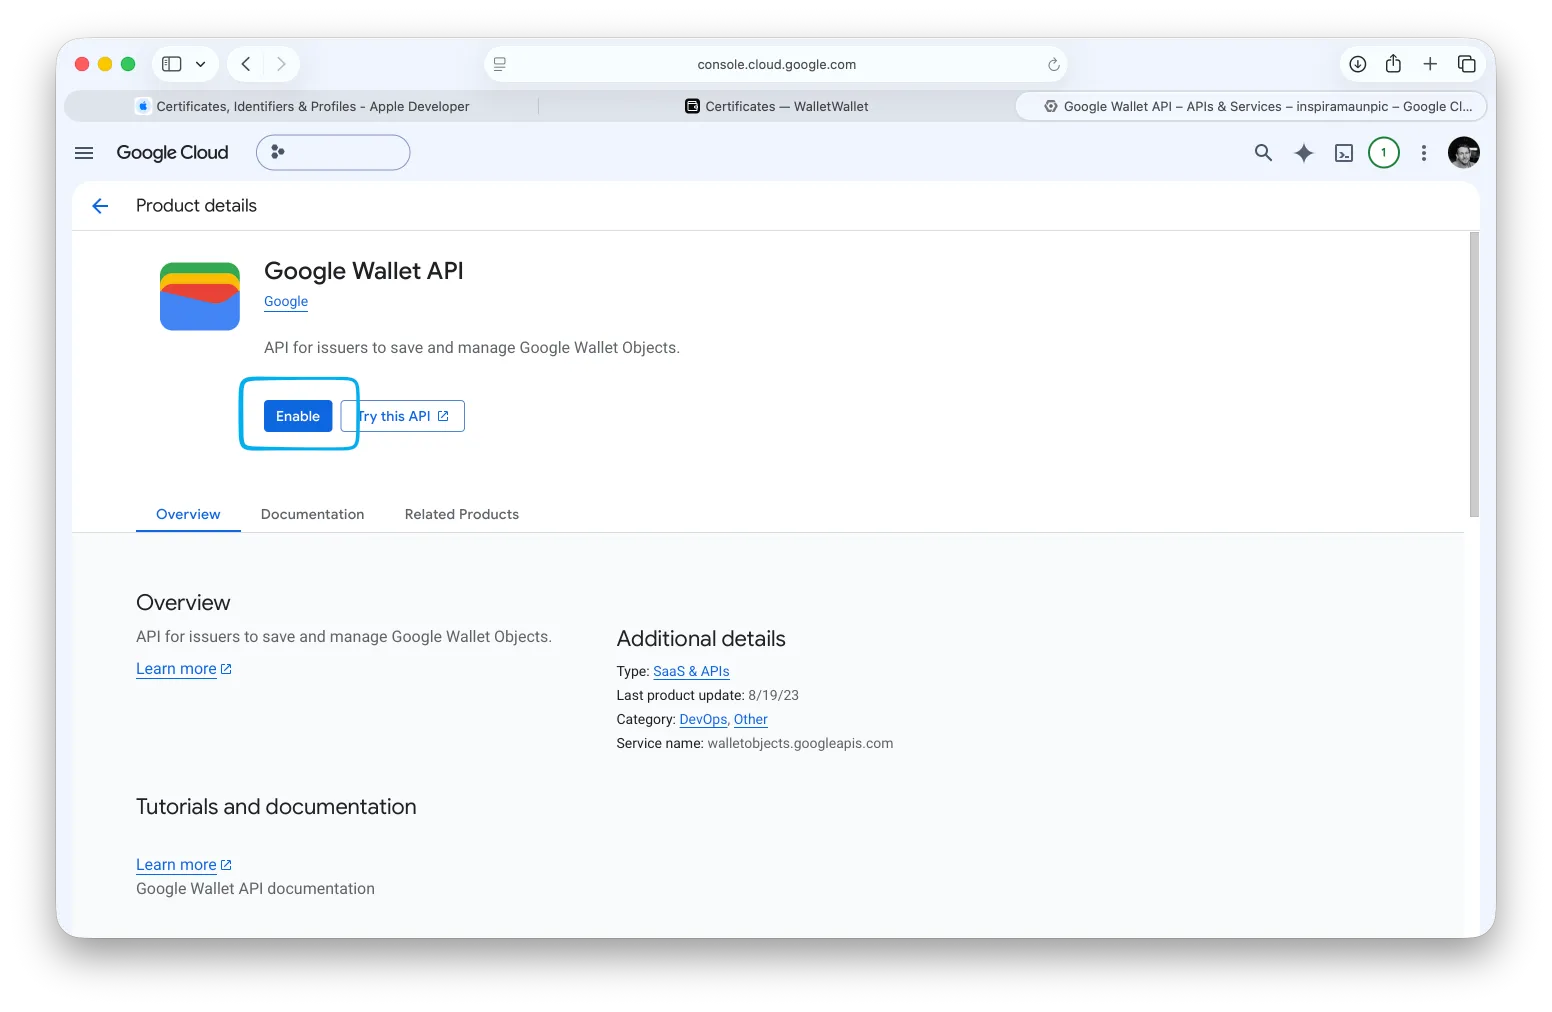The height and width of the screenshot is (1012, 1552).
Task: Click Last product update 8/19/23 text
Action: point(708,695)
